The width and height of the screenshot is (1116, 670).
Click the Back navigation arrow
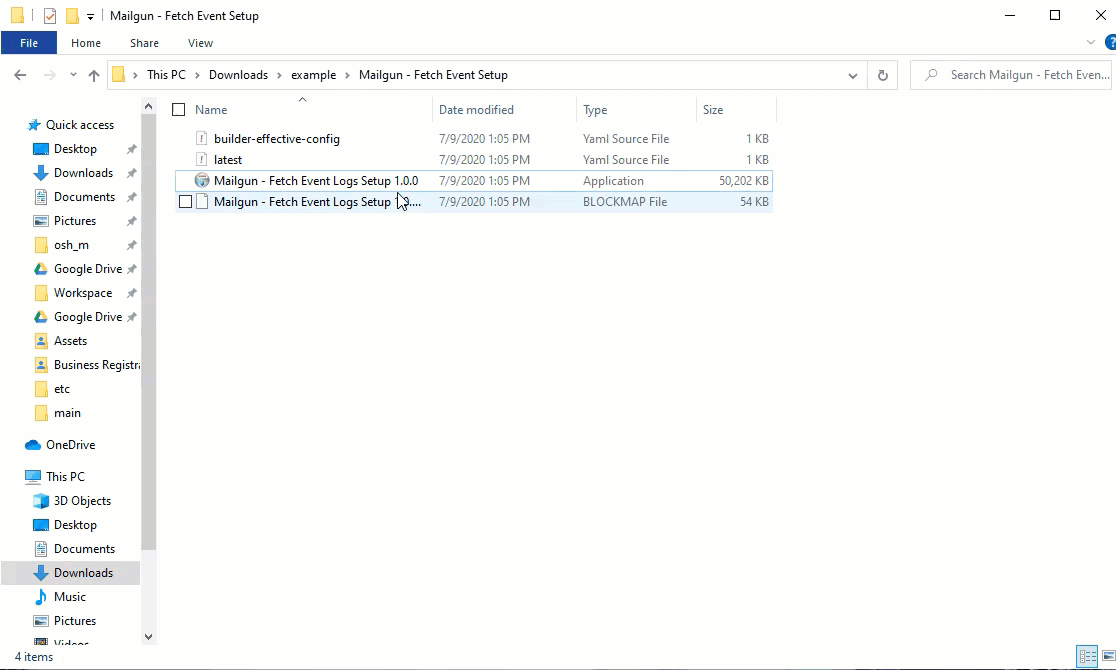pos(20,75)
